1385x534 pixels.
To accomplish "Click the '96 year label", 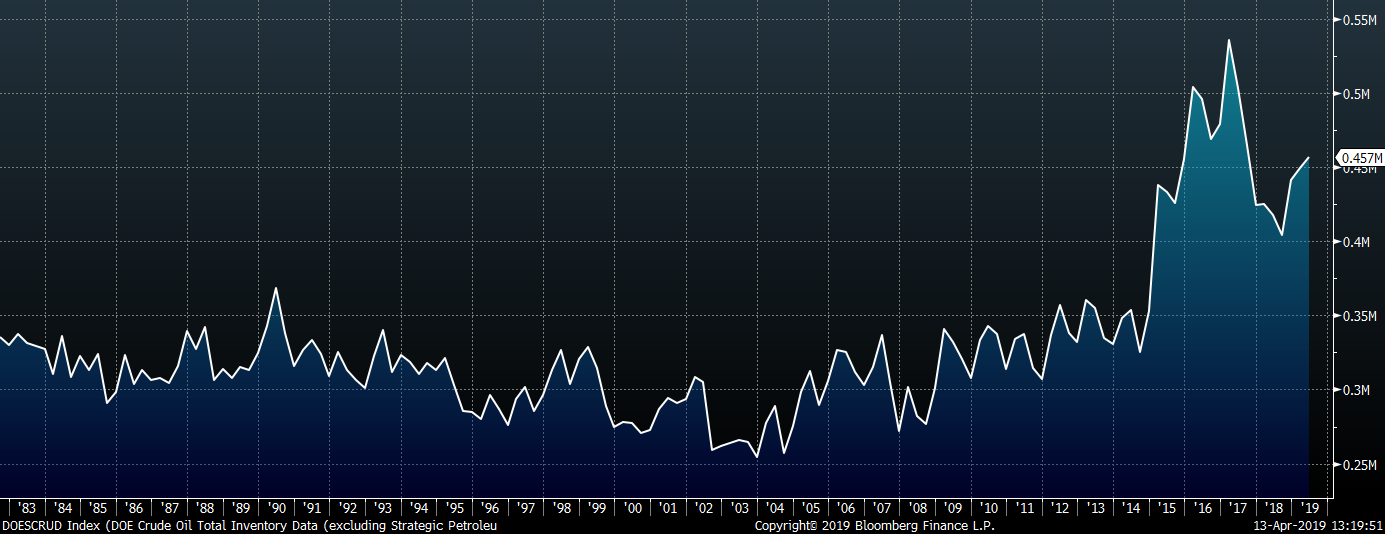I will (x=491, y=508).
